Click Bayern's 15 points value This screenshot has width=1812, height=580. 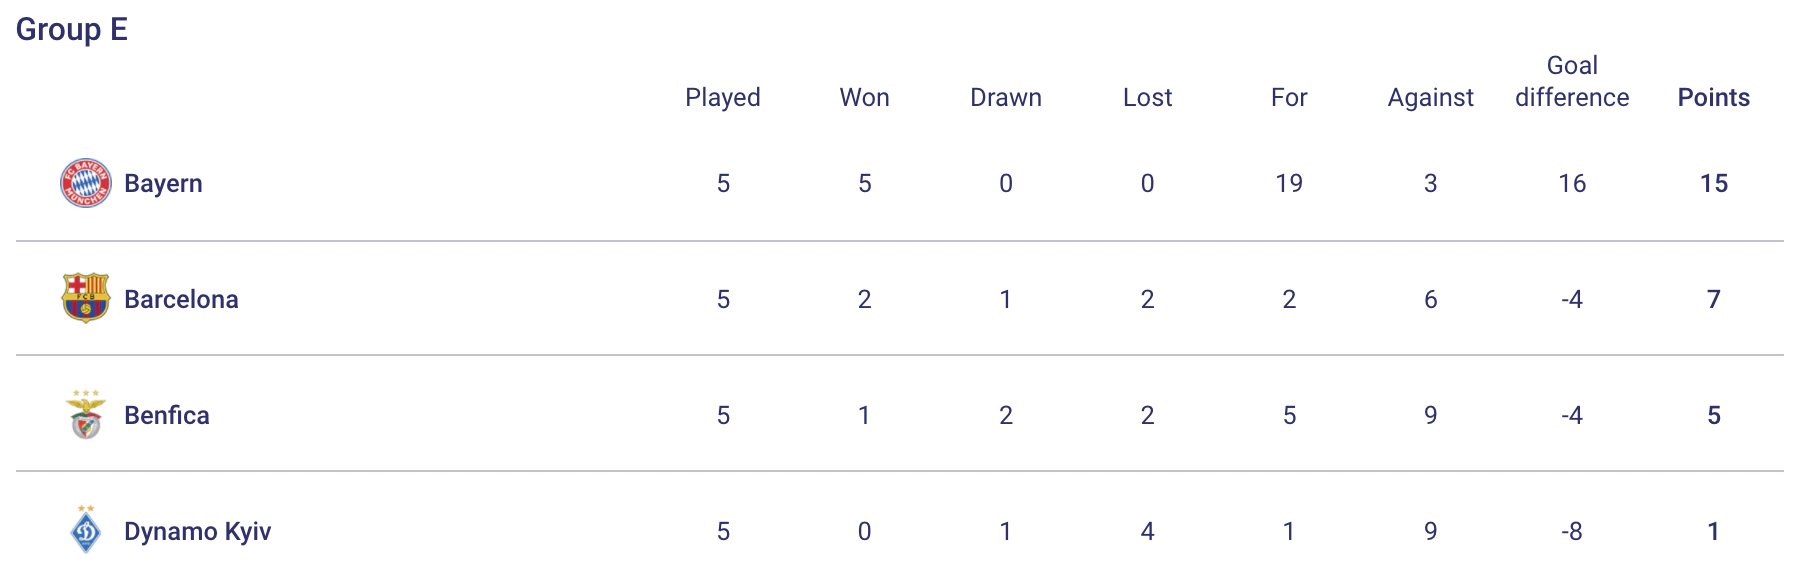1714,184
